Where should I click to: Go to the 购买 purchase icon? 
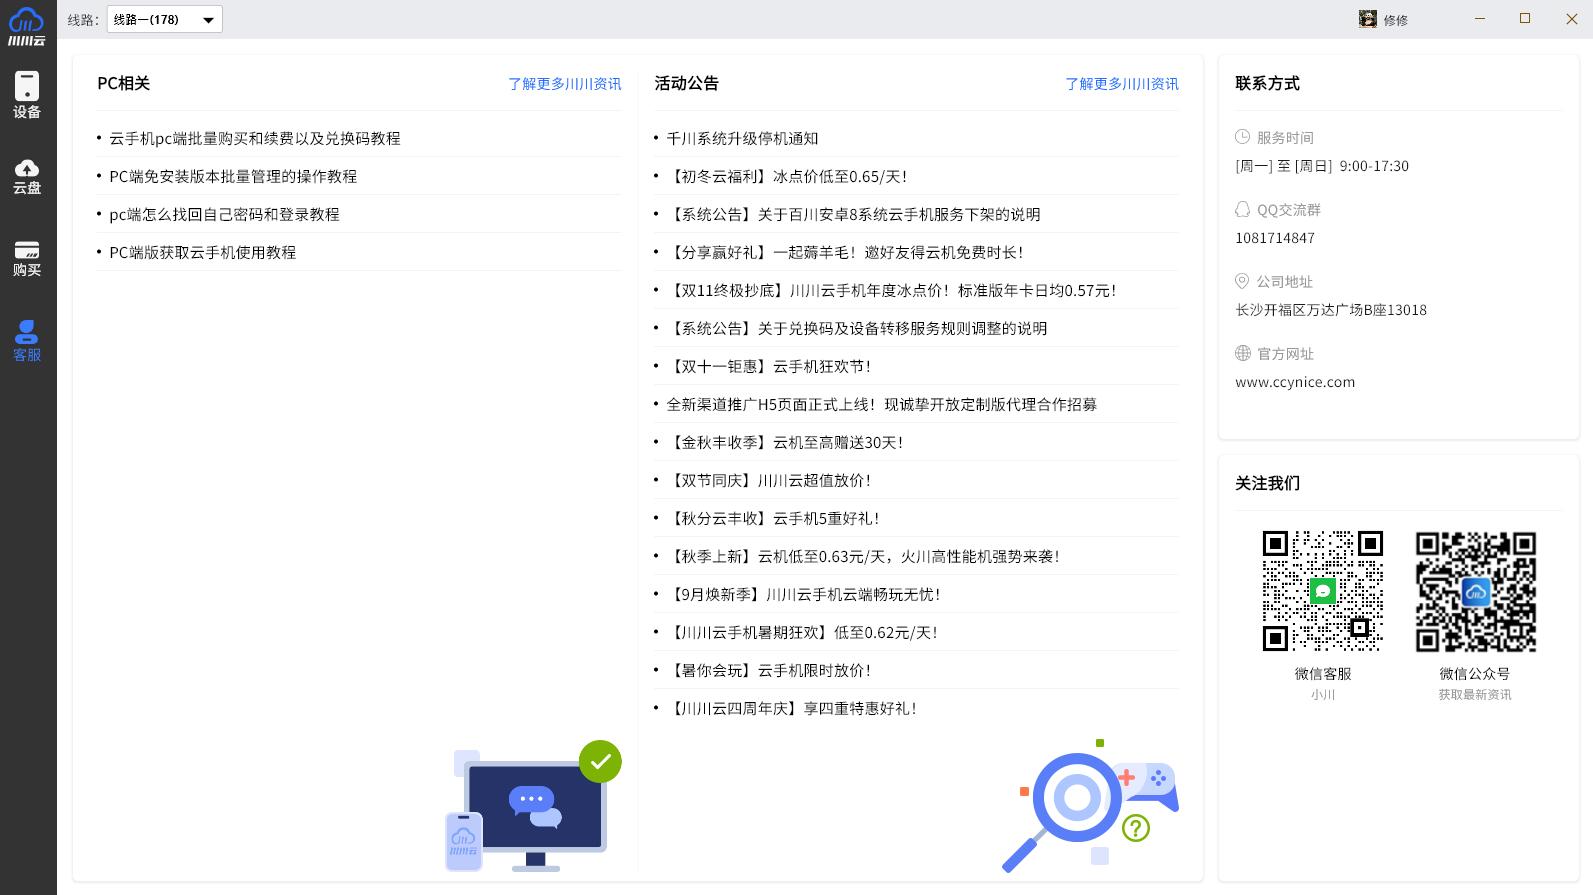click(27, 258)
